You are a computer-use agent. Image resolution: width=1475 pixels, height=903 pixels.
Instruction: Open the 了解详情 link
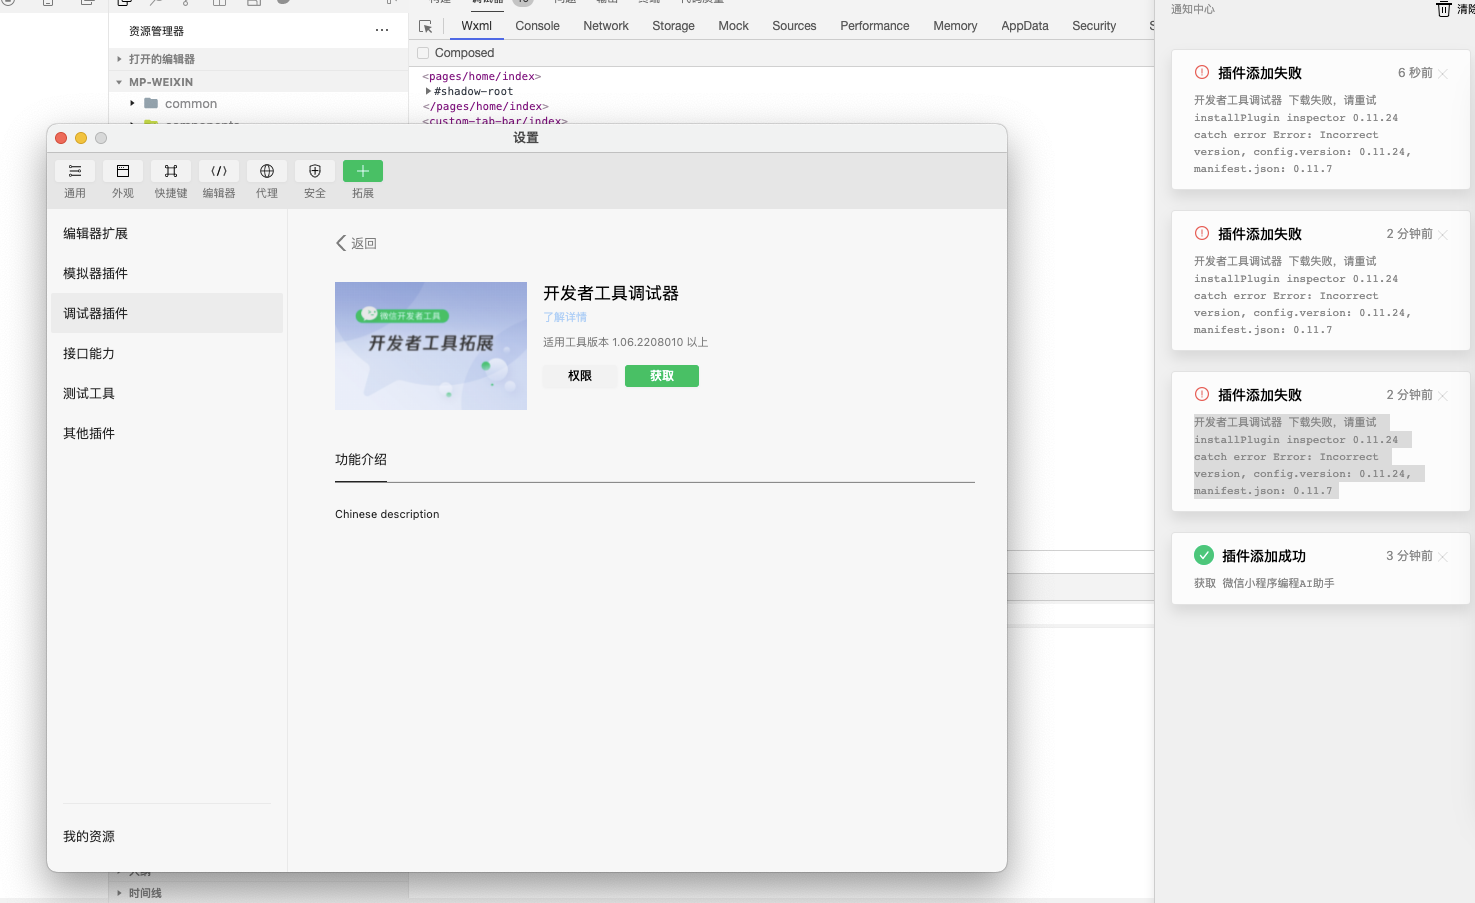tap(565, 317)
